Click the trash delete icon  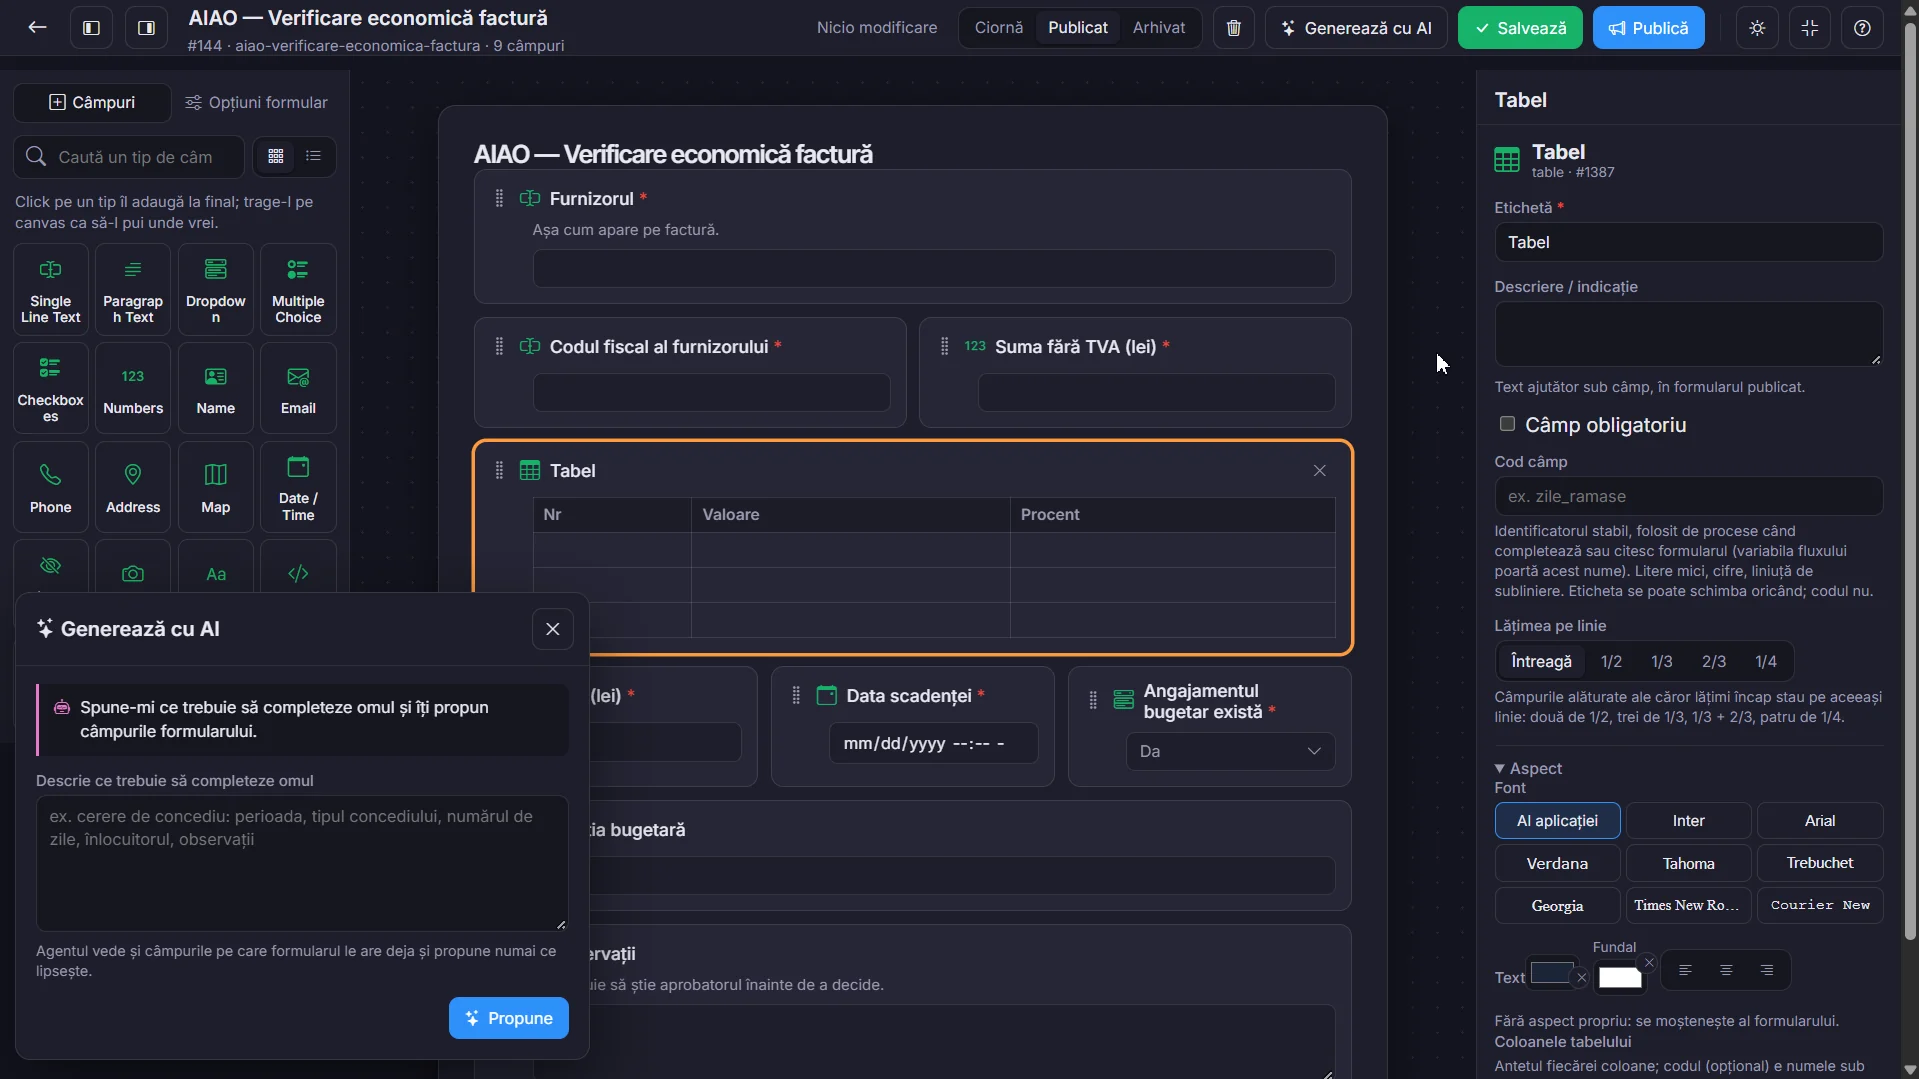coord(1233,28)
